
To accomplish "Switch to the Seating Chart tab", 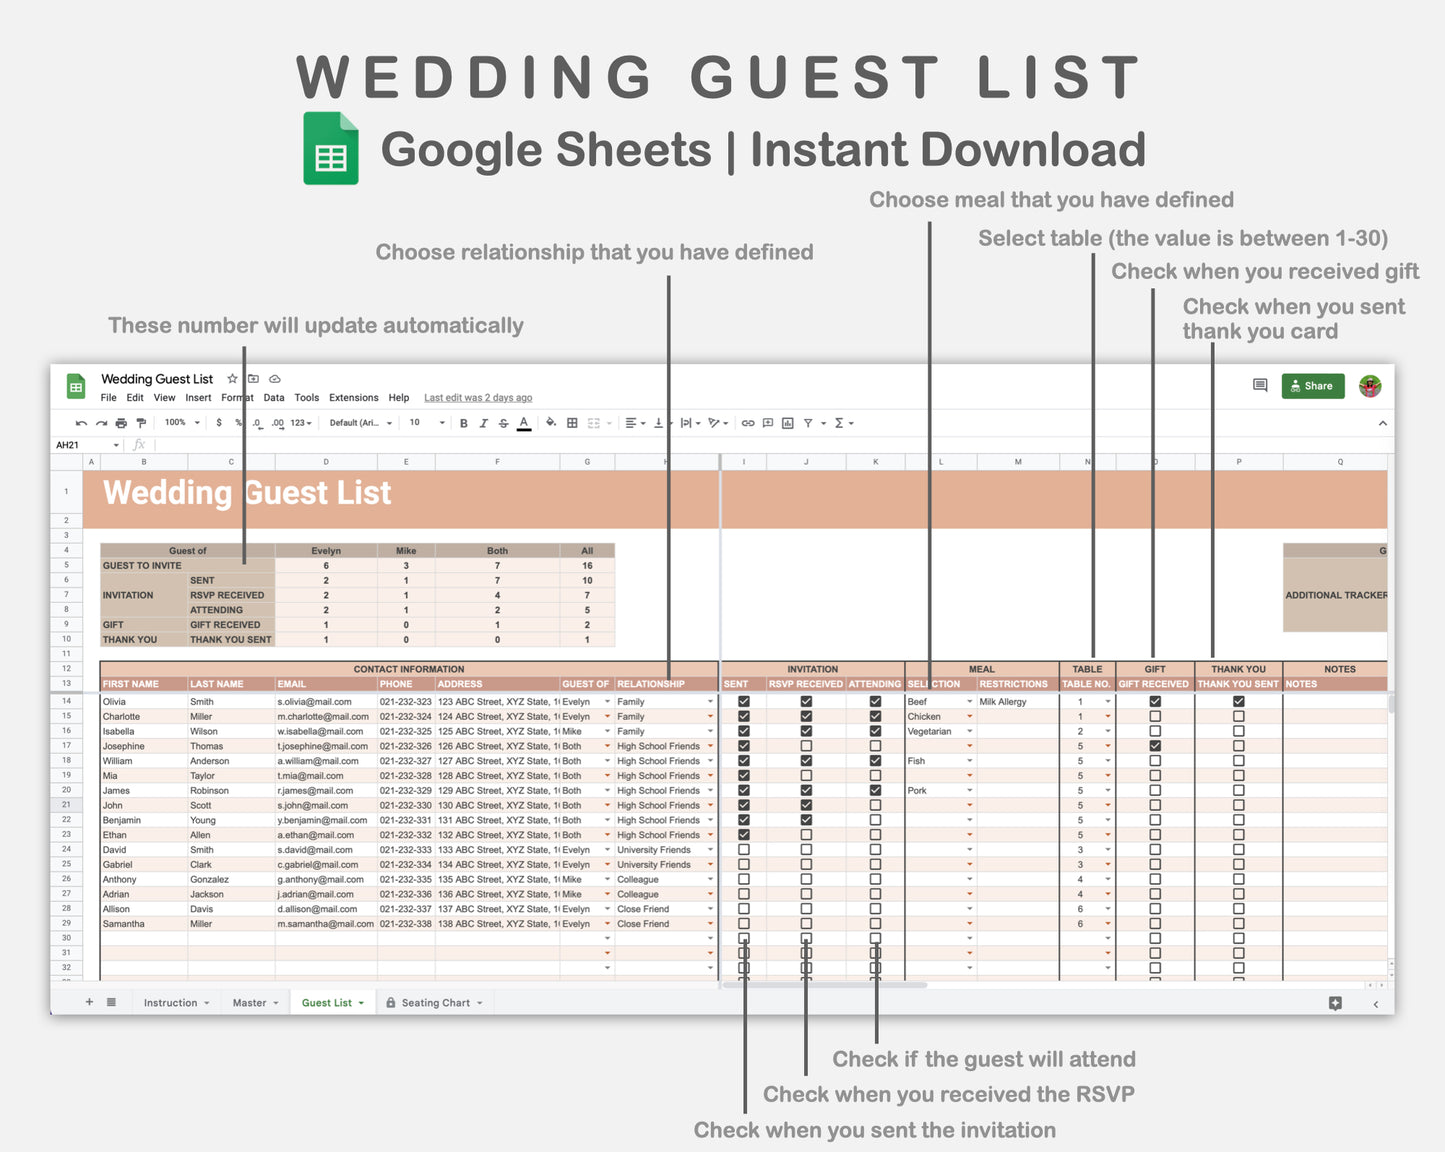I will (434, 1002).
